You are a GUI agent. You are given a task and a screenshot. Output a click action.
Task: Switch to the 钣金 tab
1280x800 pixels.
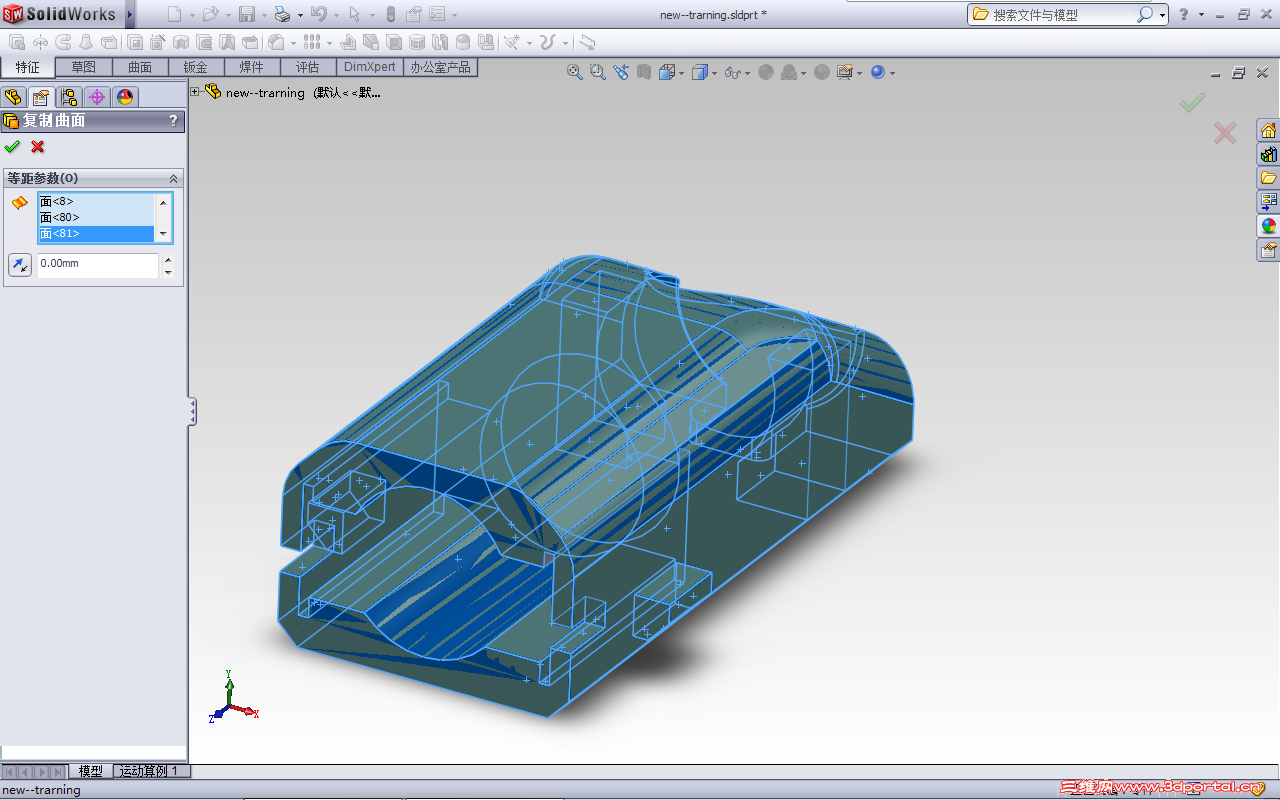[x=195, y=67]
